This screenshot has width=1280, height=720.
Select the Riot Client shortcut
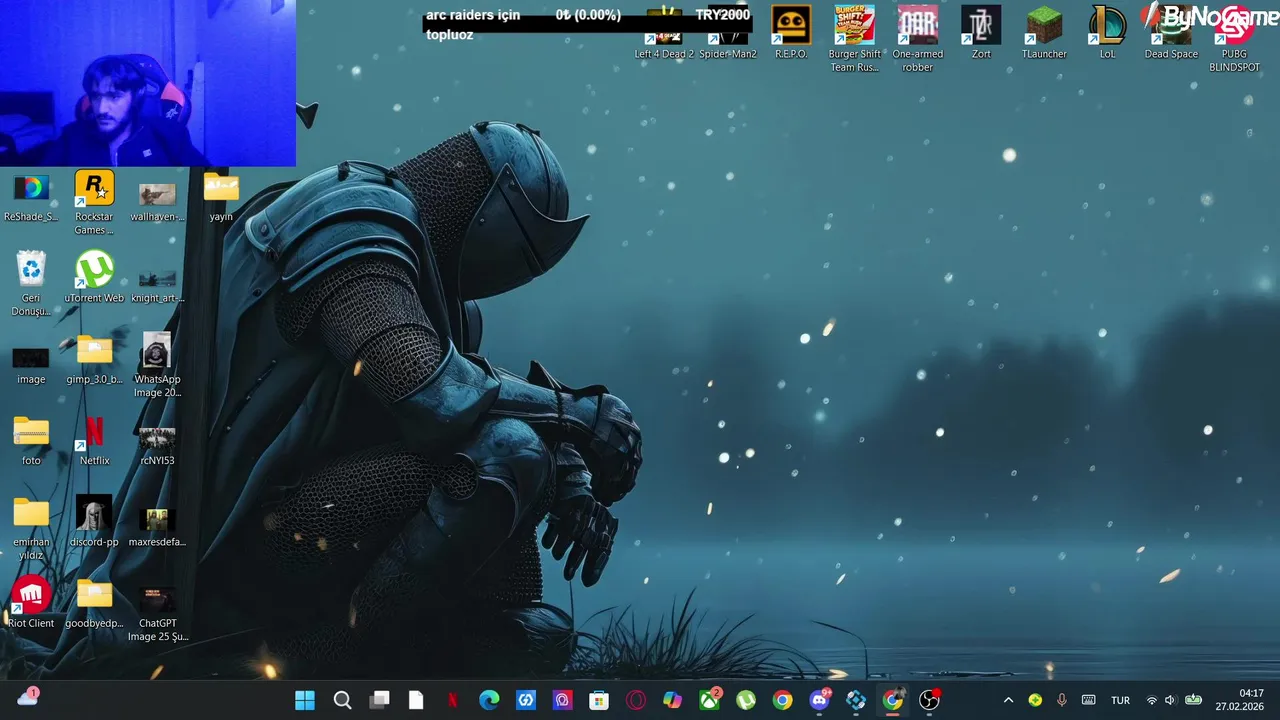[31, 603]
